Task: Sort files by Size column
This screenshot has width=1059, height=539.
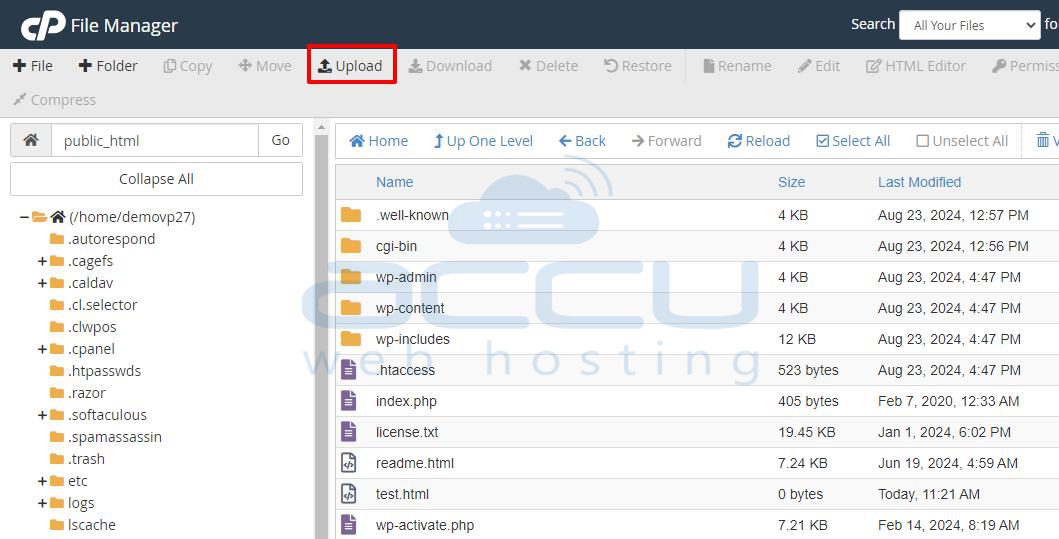Action: click(x=791, y=182)
